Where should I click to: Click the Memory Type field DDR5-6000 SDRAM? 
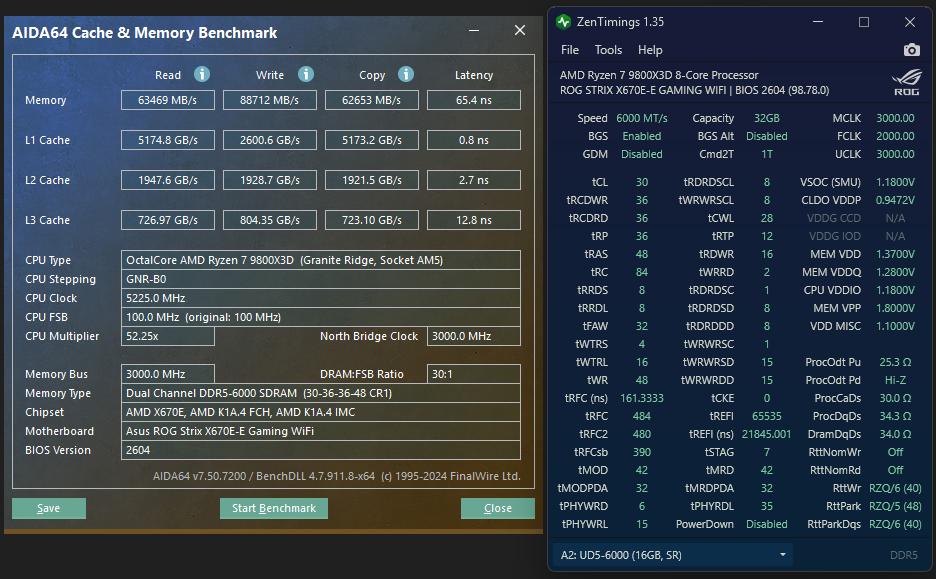321,393
